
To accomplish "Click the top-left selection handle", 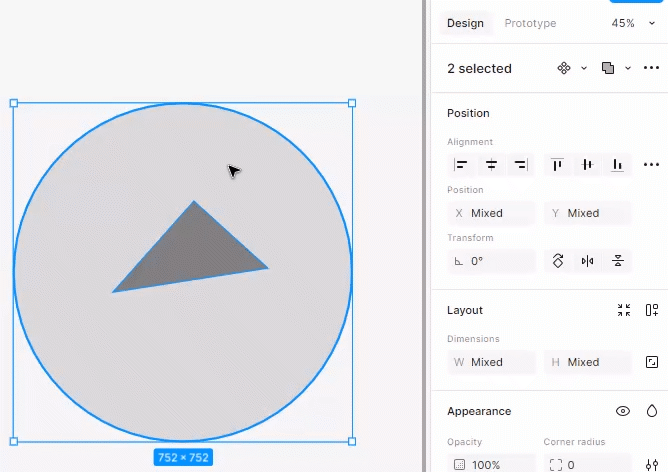I will (x=14, y=103).
